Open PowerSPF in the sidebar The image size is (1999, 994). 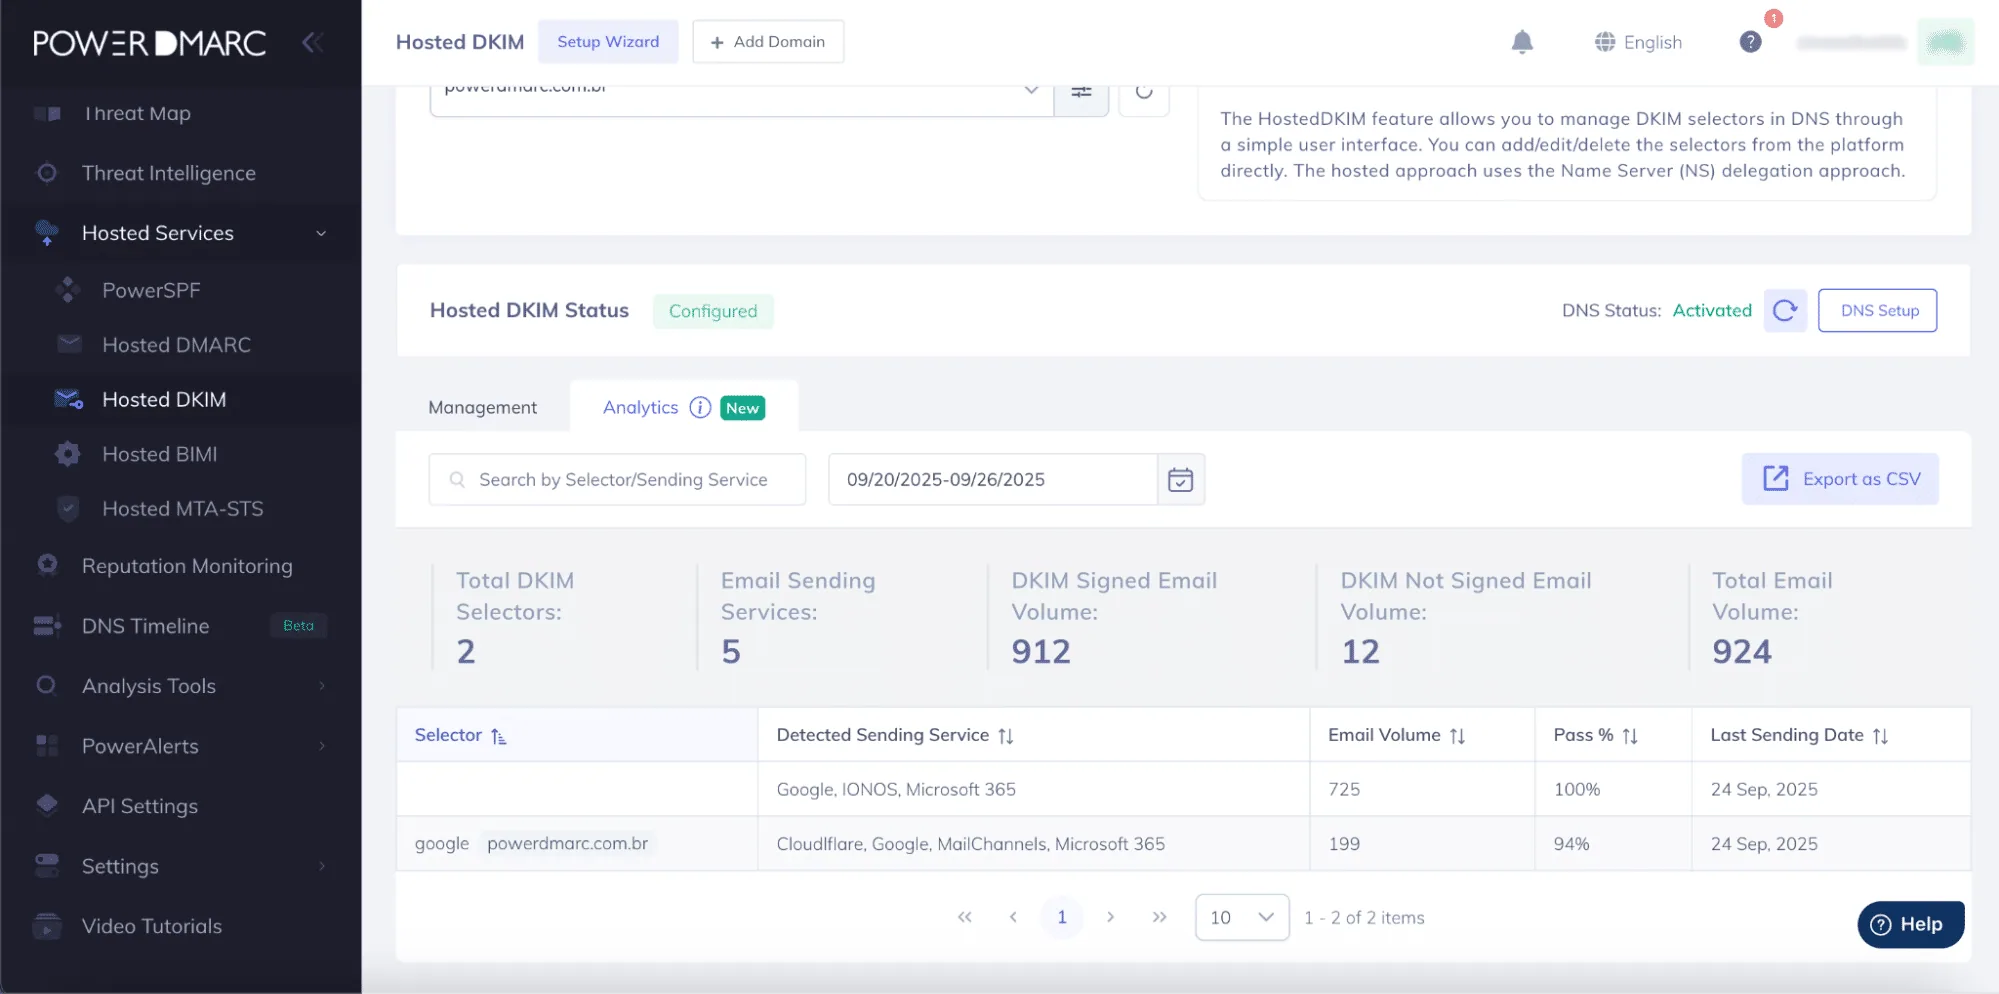151,291
